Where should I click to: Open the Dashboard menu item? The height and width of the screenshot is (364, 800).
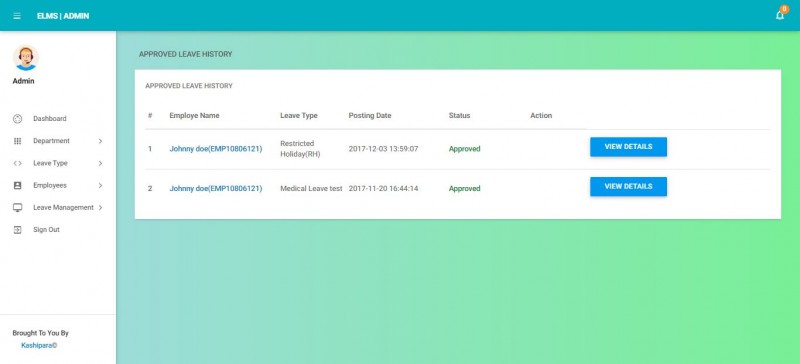pyautogui.click(x=50, y=118)
